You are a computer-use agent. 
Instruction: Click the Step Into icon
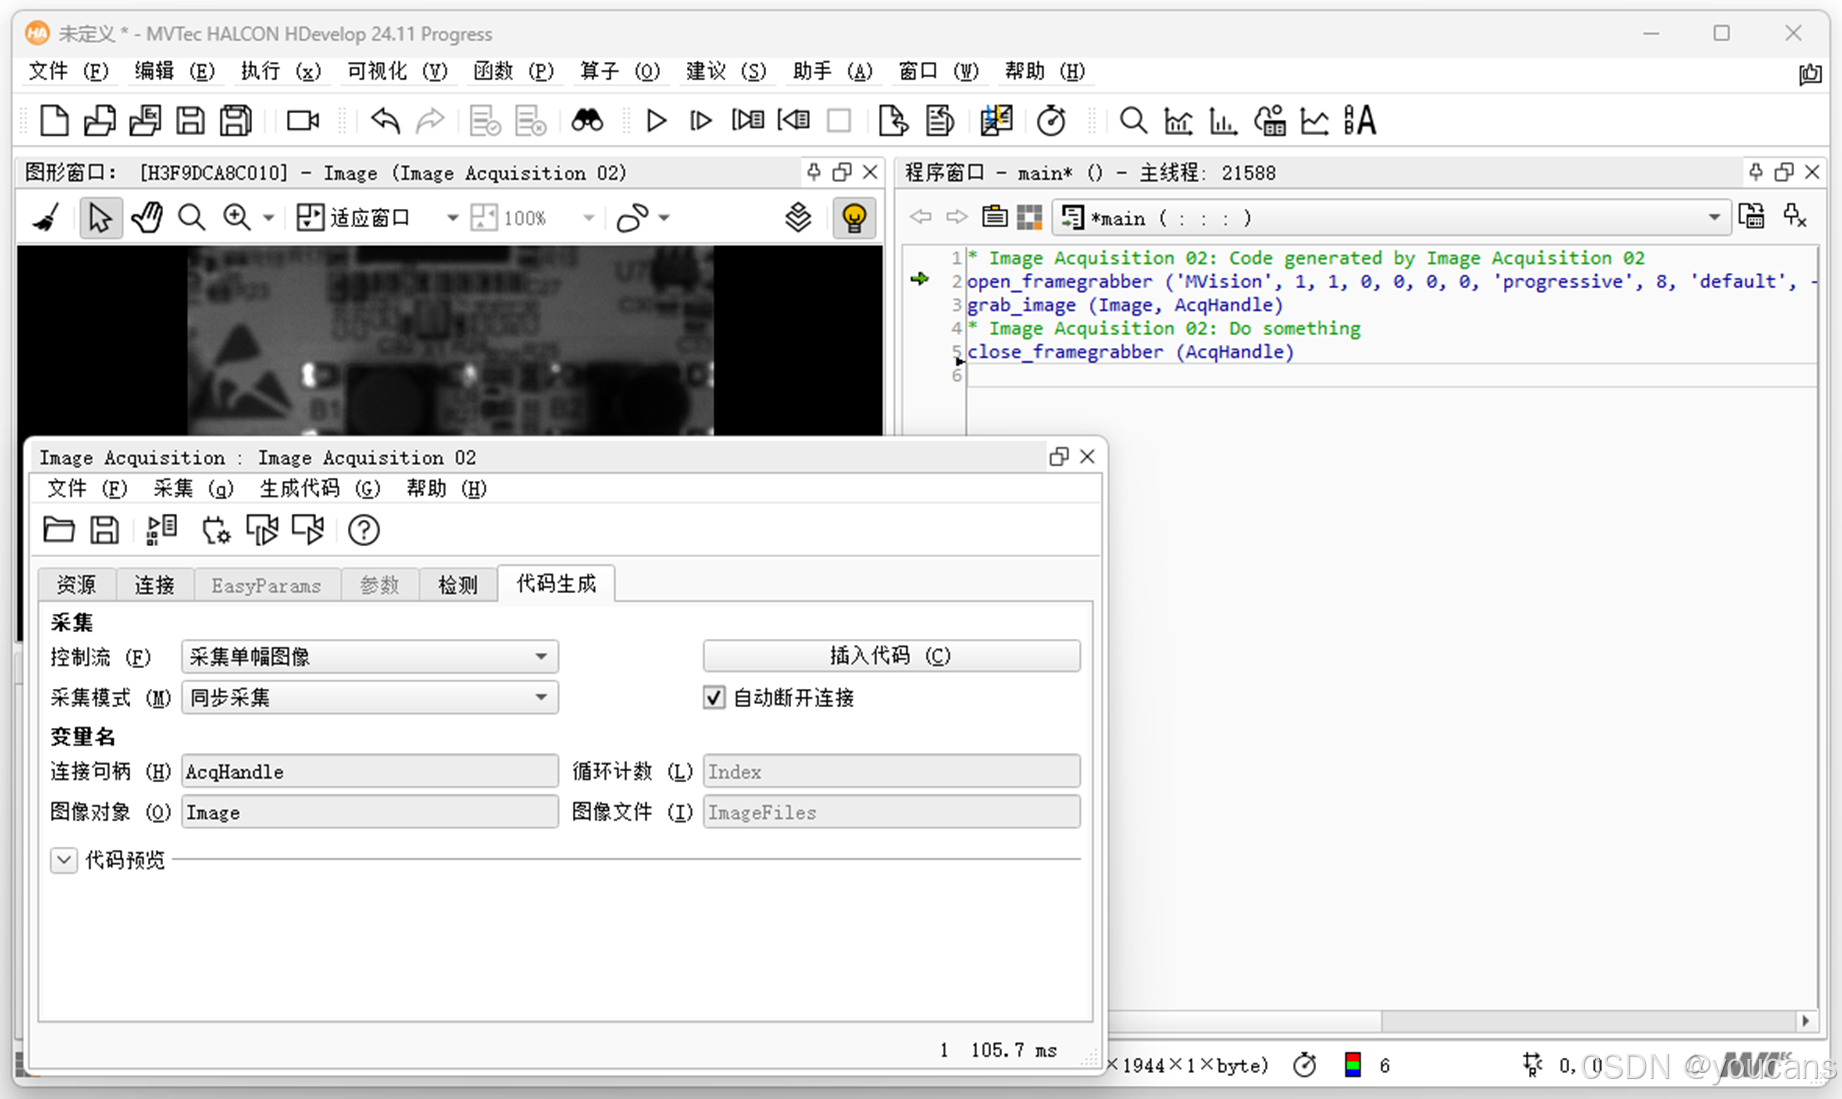747,121
